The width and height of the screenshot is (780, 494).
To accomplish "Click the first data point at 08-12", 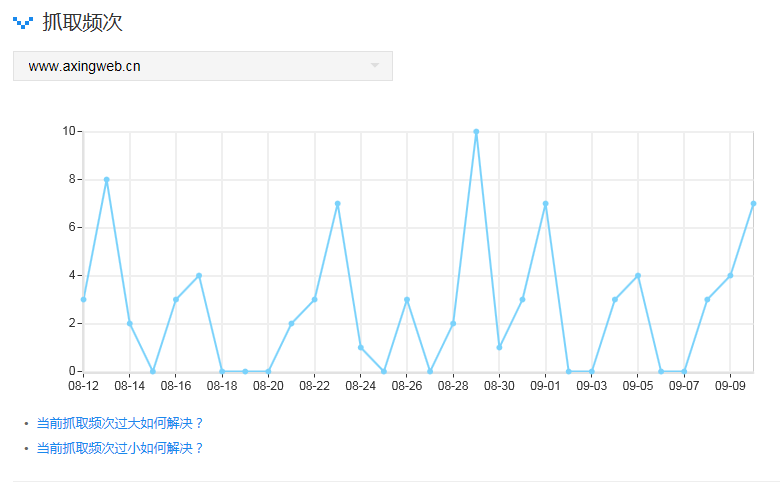I will click(x=84, y=299).
